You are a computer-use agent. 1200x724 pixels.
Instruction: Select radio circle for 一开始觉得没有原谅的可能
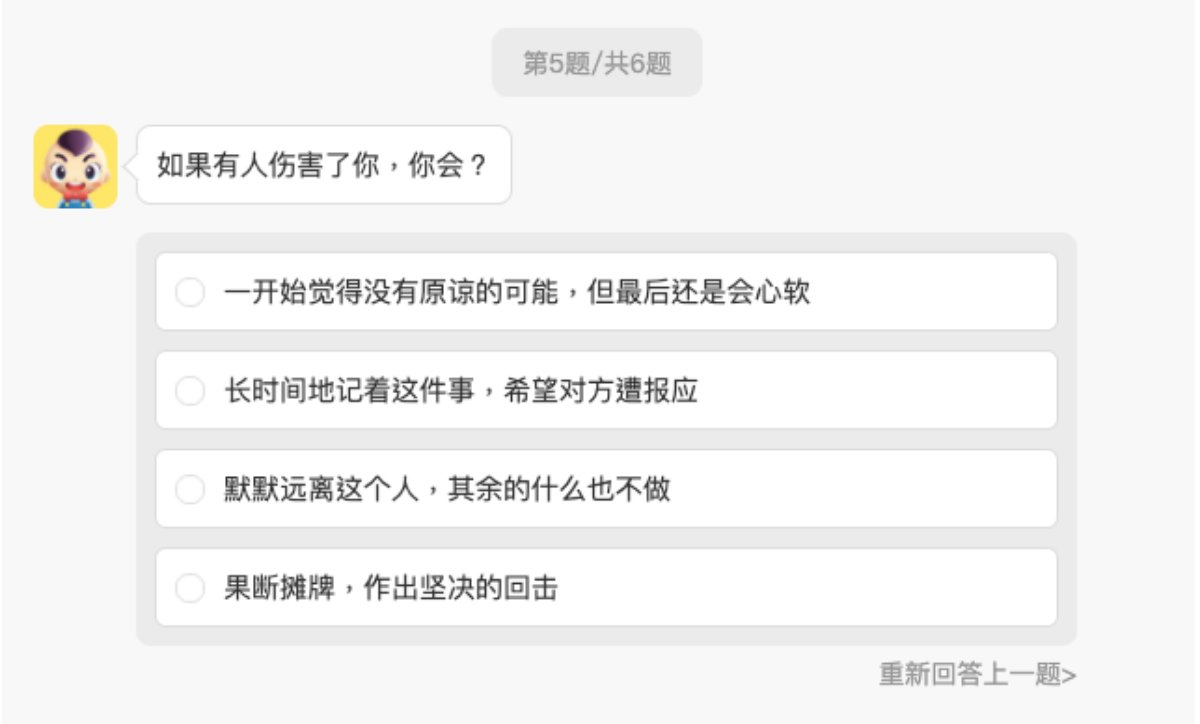coord(190,292)
